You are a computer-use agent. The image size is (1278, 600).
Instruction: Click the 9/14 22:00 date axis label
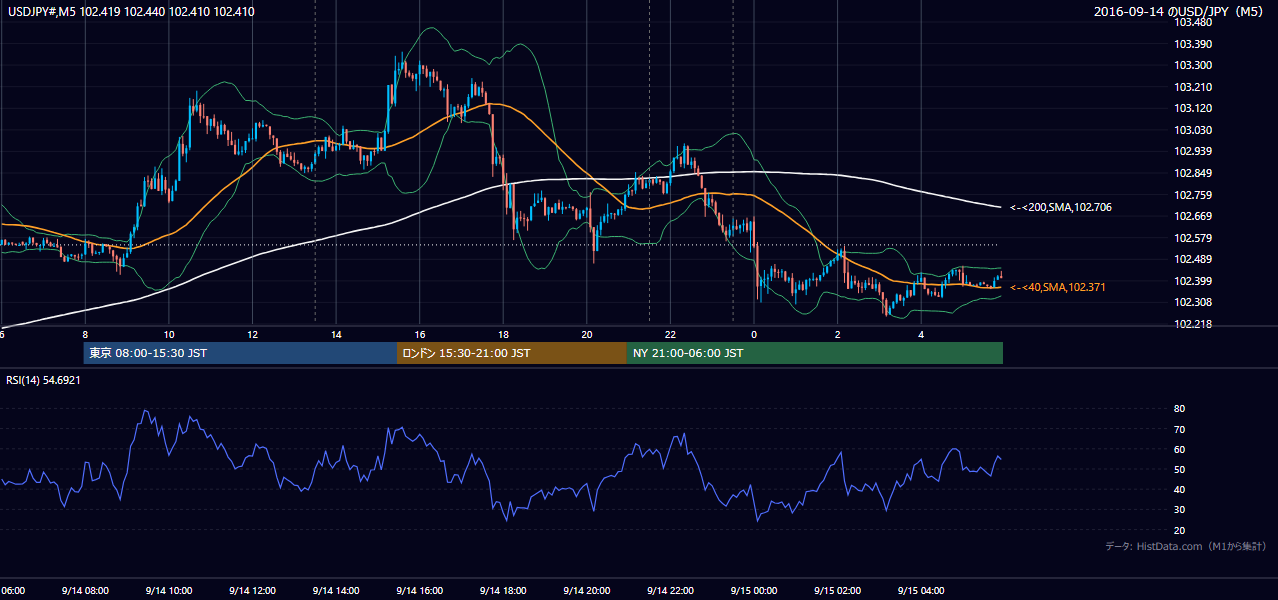click(670, 590)
